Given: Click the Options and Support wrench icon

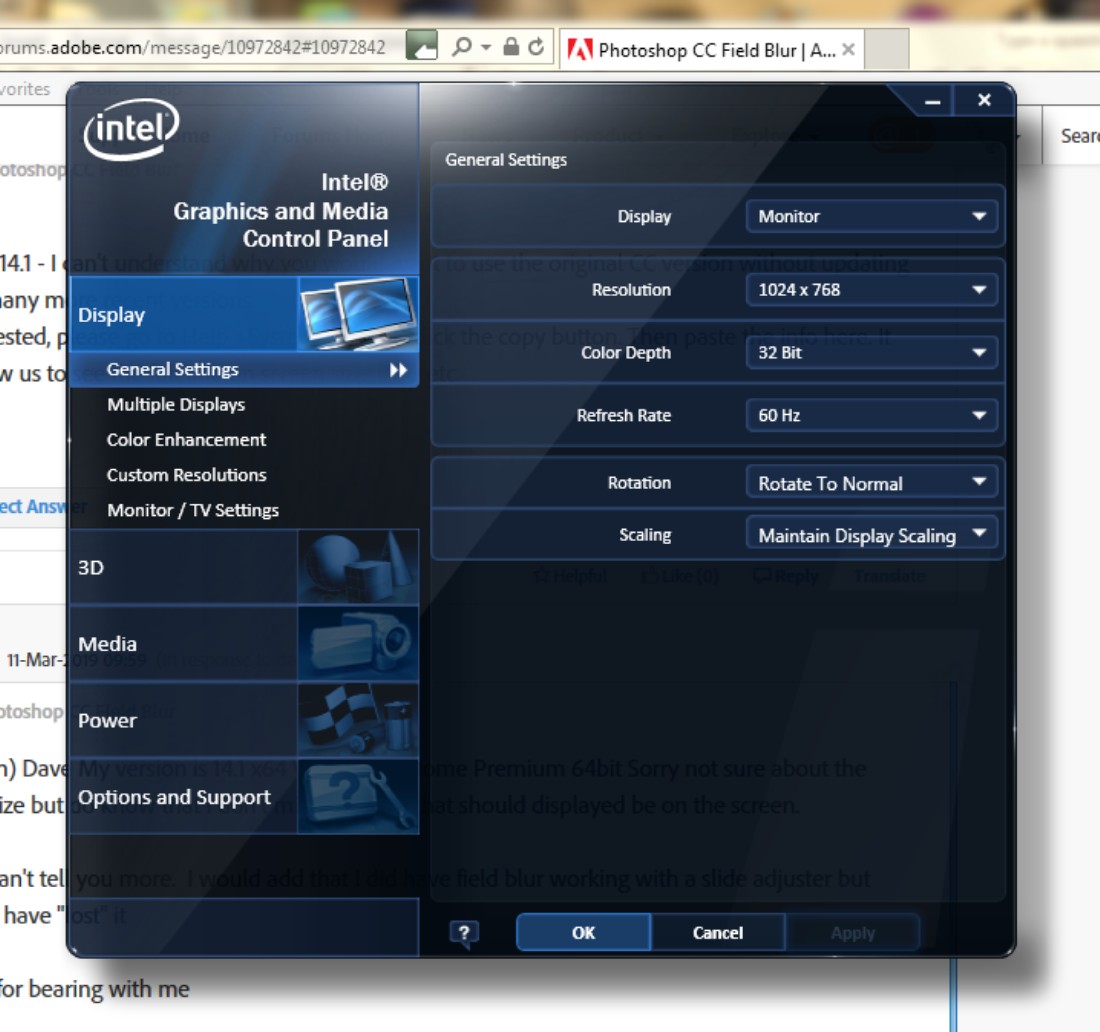Looking at the screenshot, I should 358,797.
